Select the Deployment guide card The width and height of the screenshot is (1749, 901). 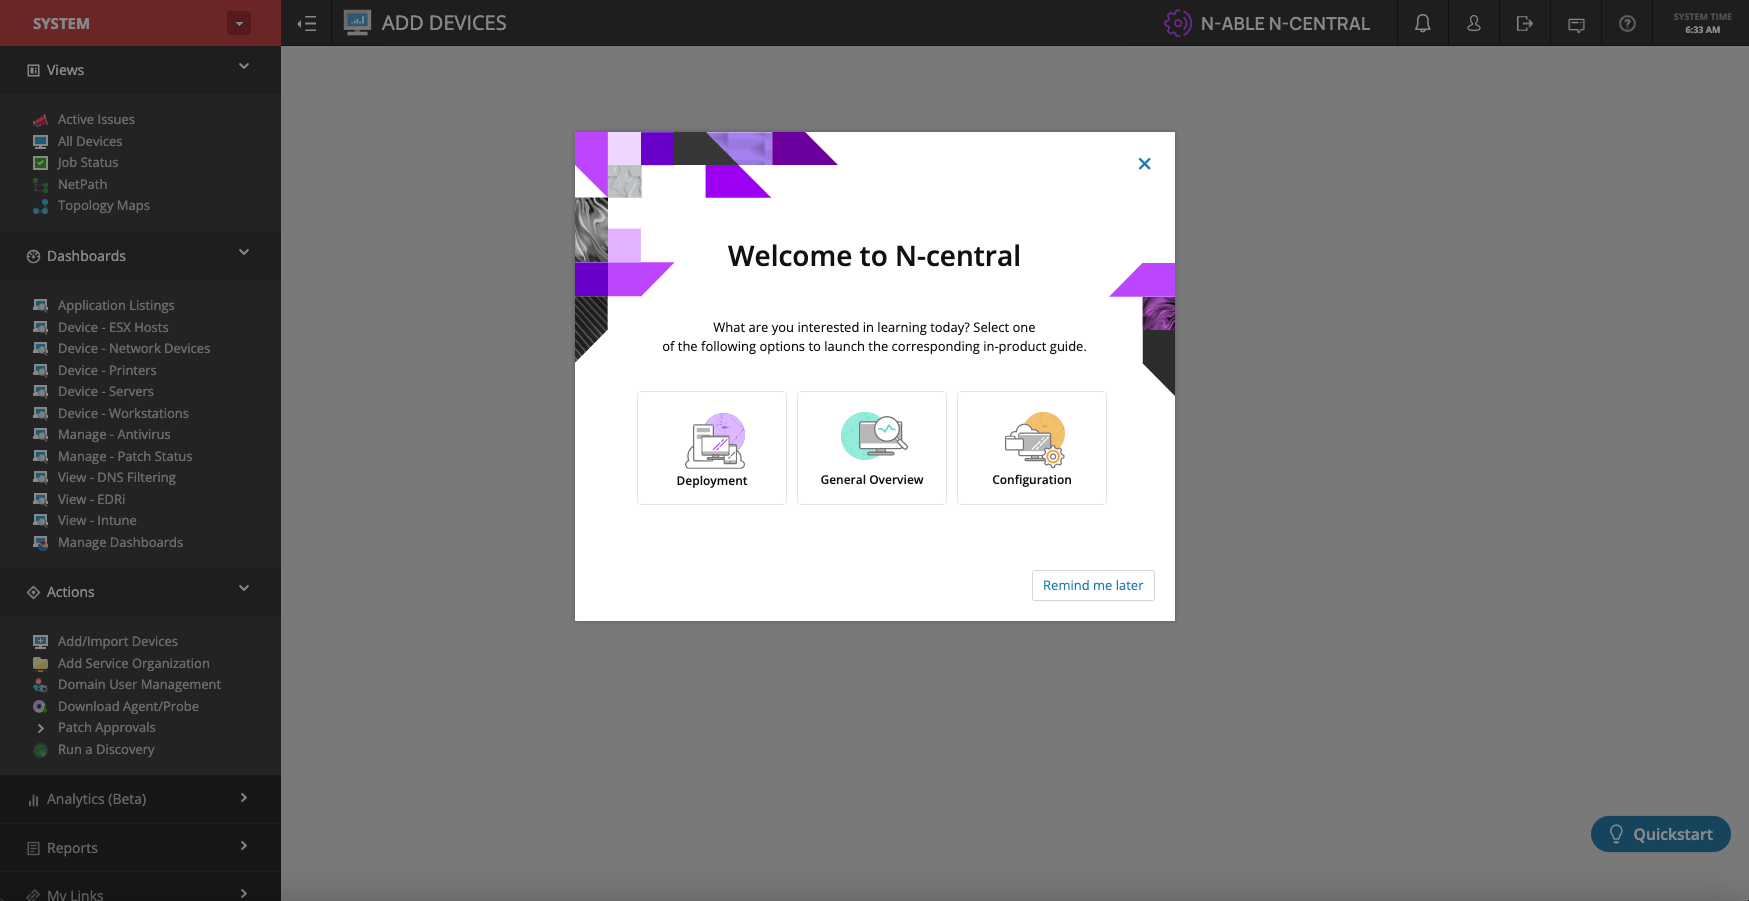click(x=711, y=447)
